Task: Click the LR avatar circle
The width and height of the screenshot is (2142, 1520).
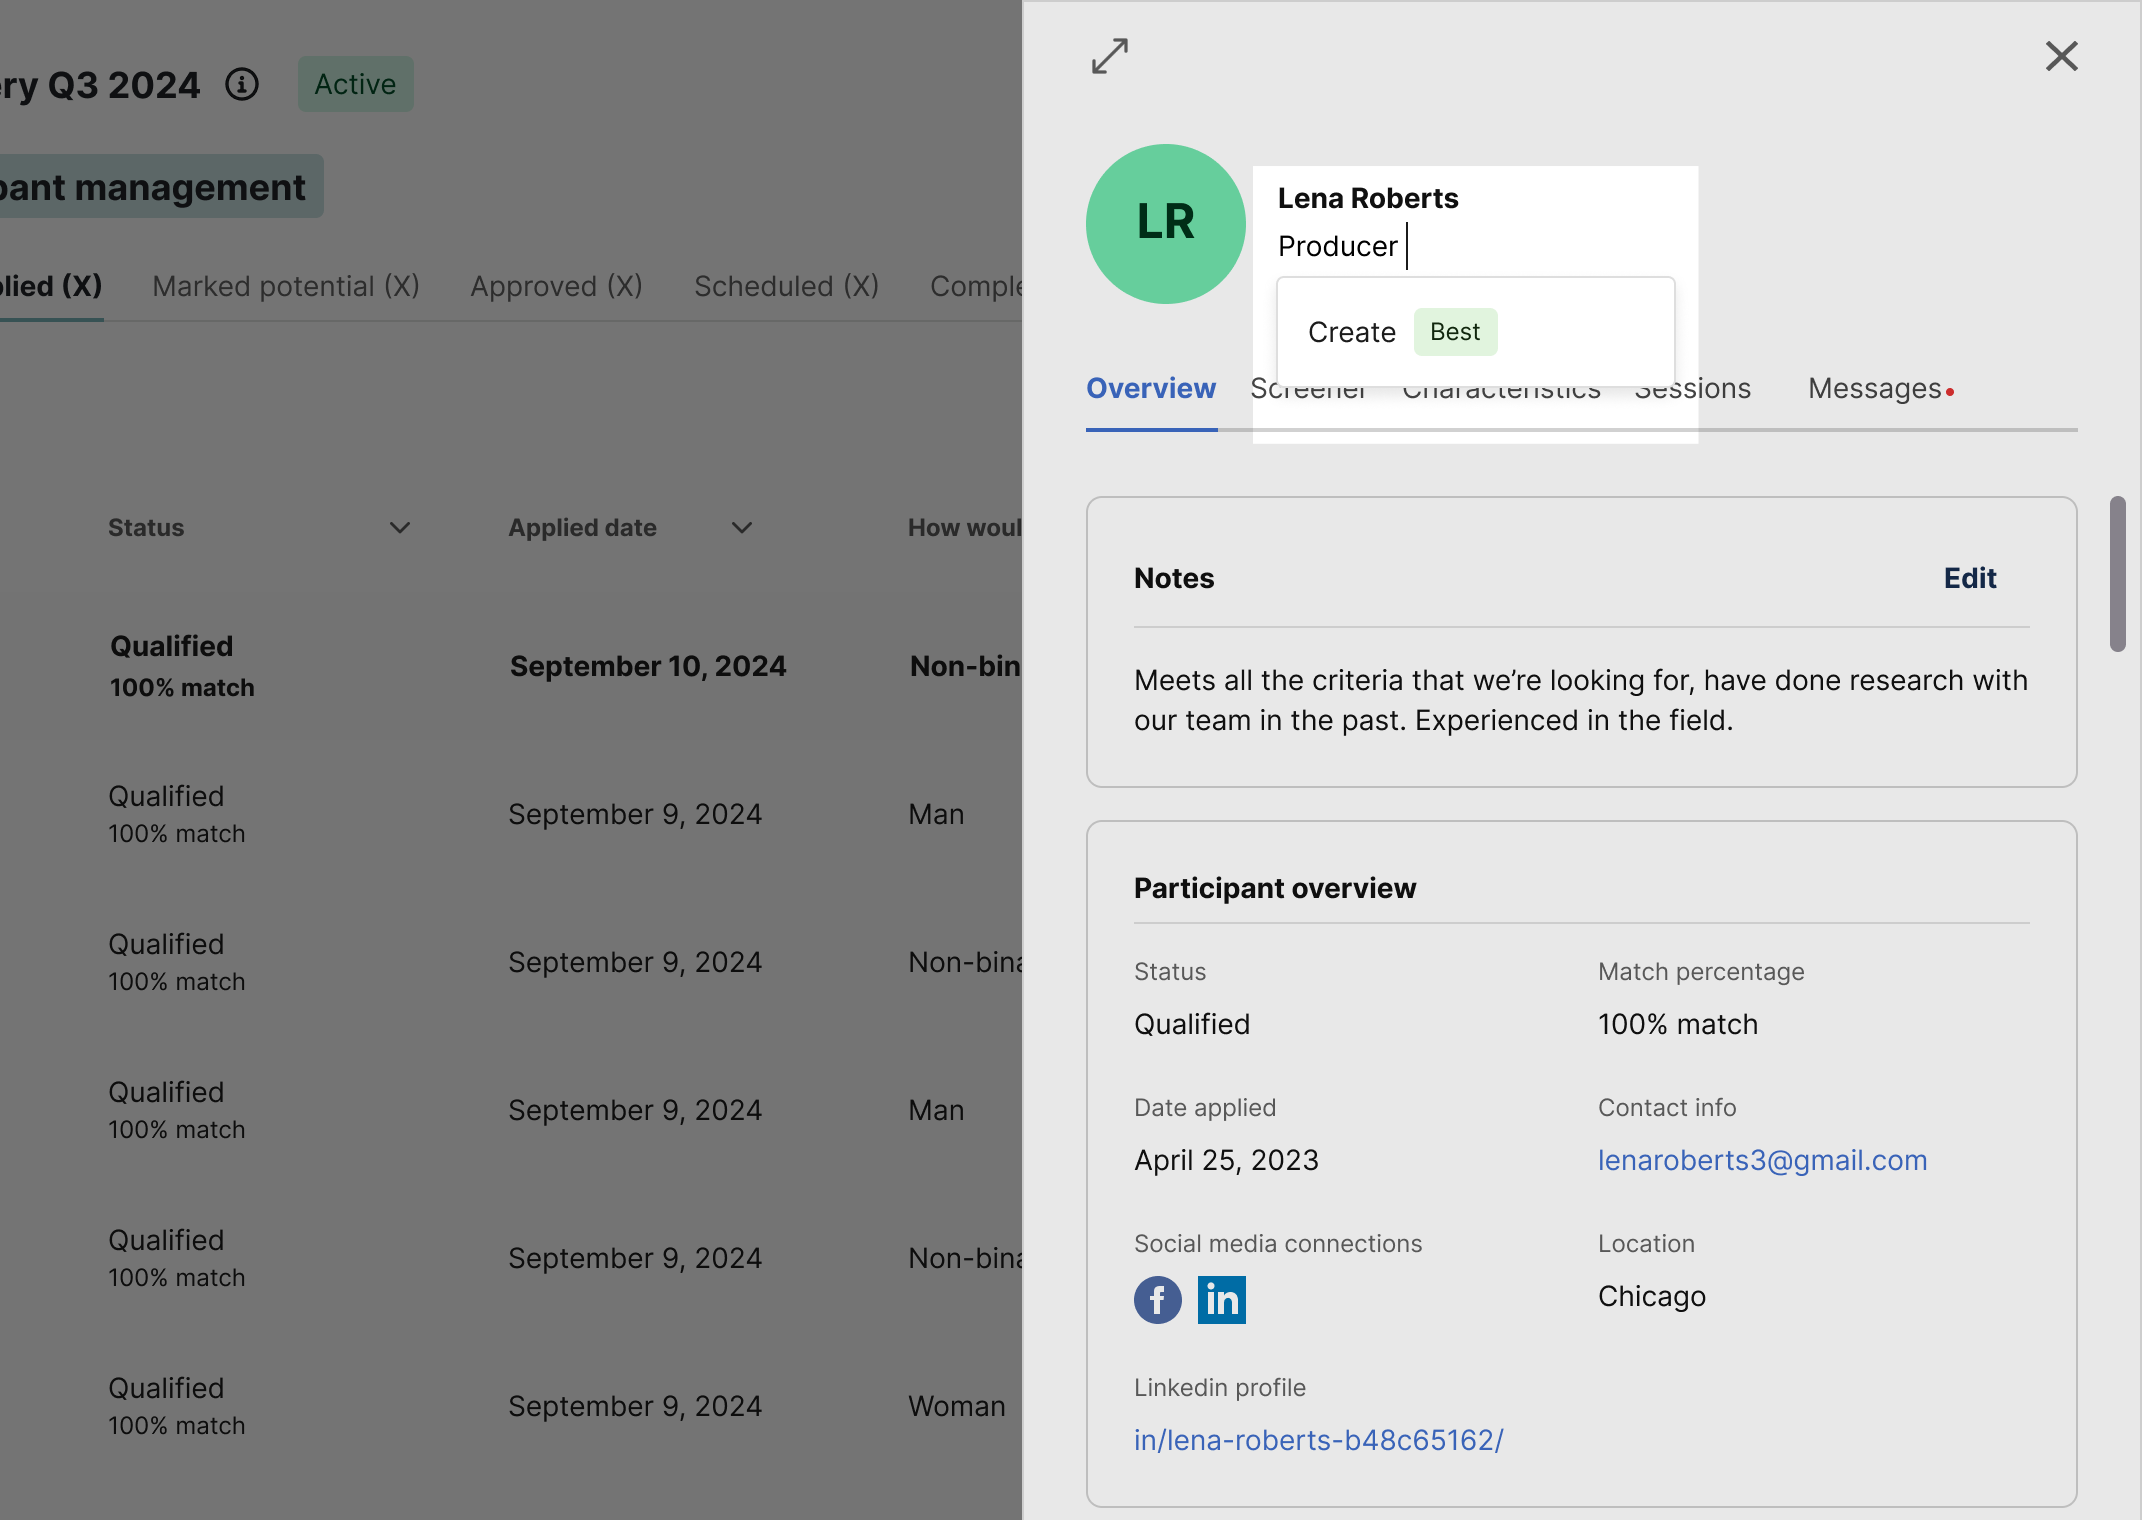Action: (x=1166, y=224)
